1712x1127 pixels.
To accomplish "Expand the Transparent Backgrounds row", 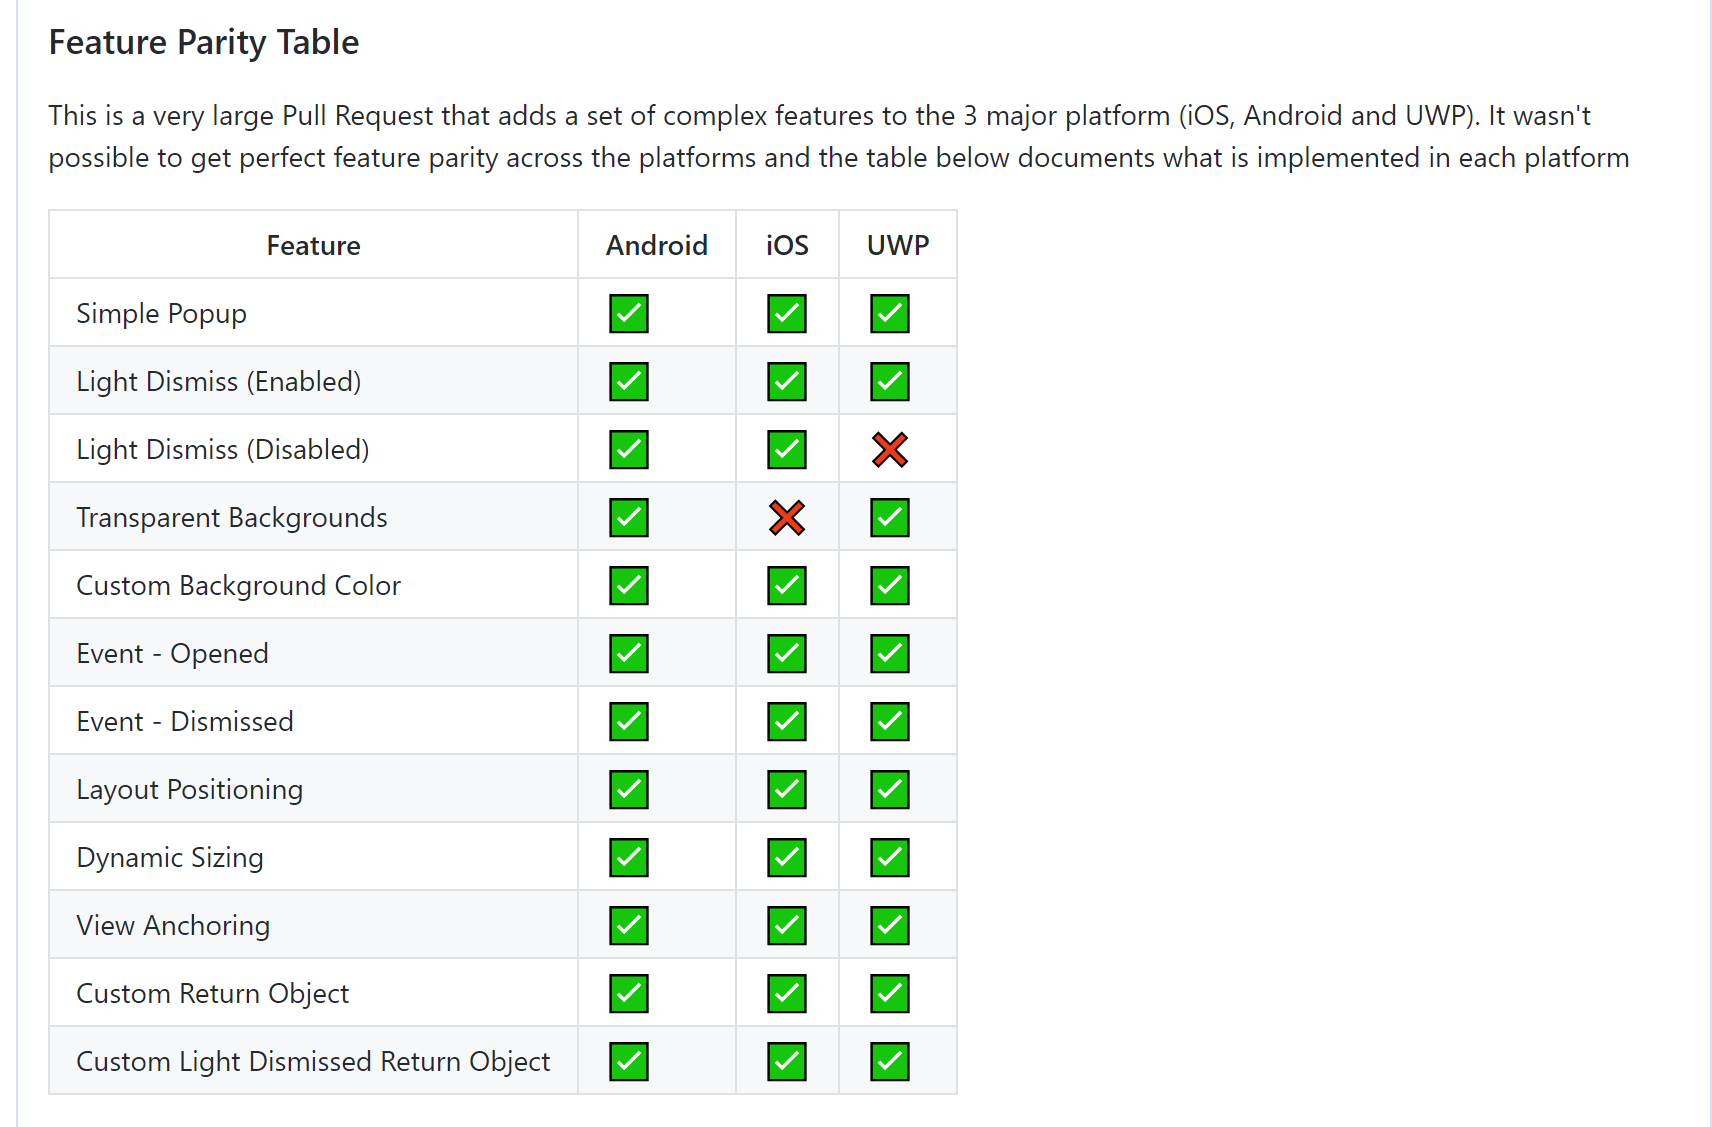I will [x=231, y=517].
